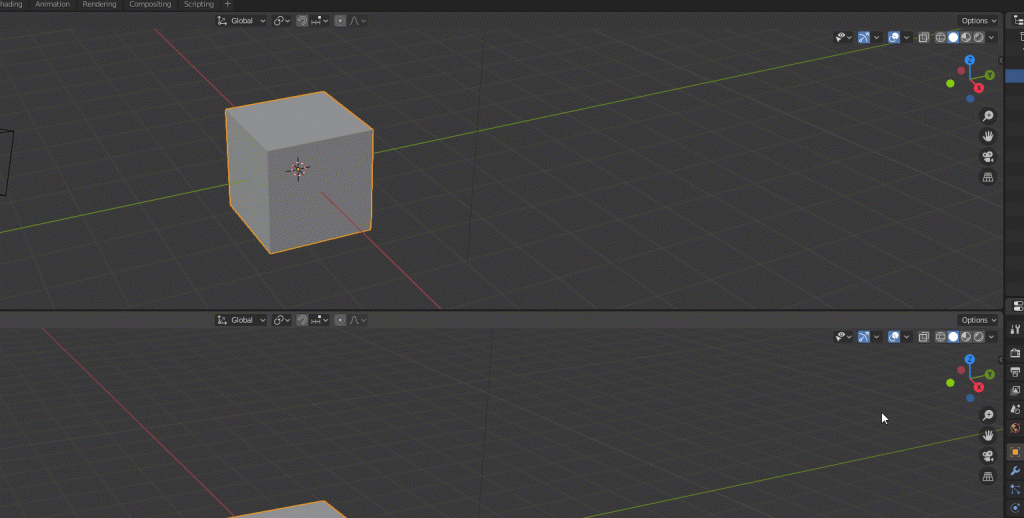
Task: Add a new workspace with plus button
Action: click(x=227, y=4)
